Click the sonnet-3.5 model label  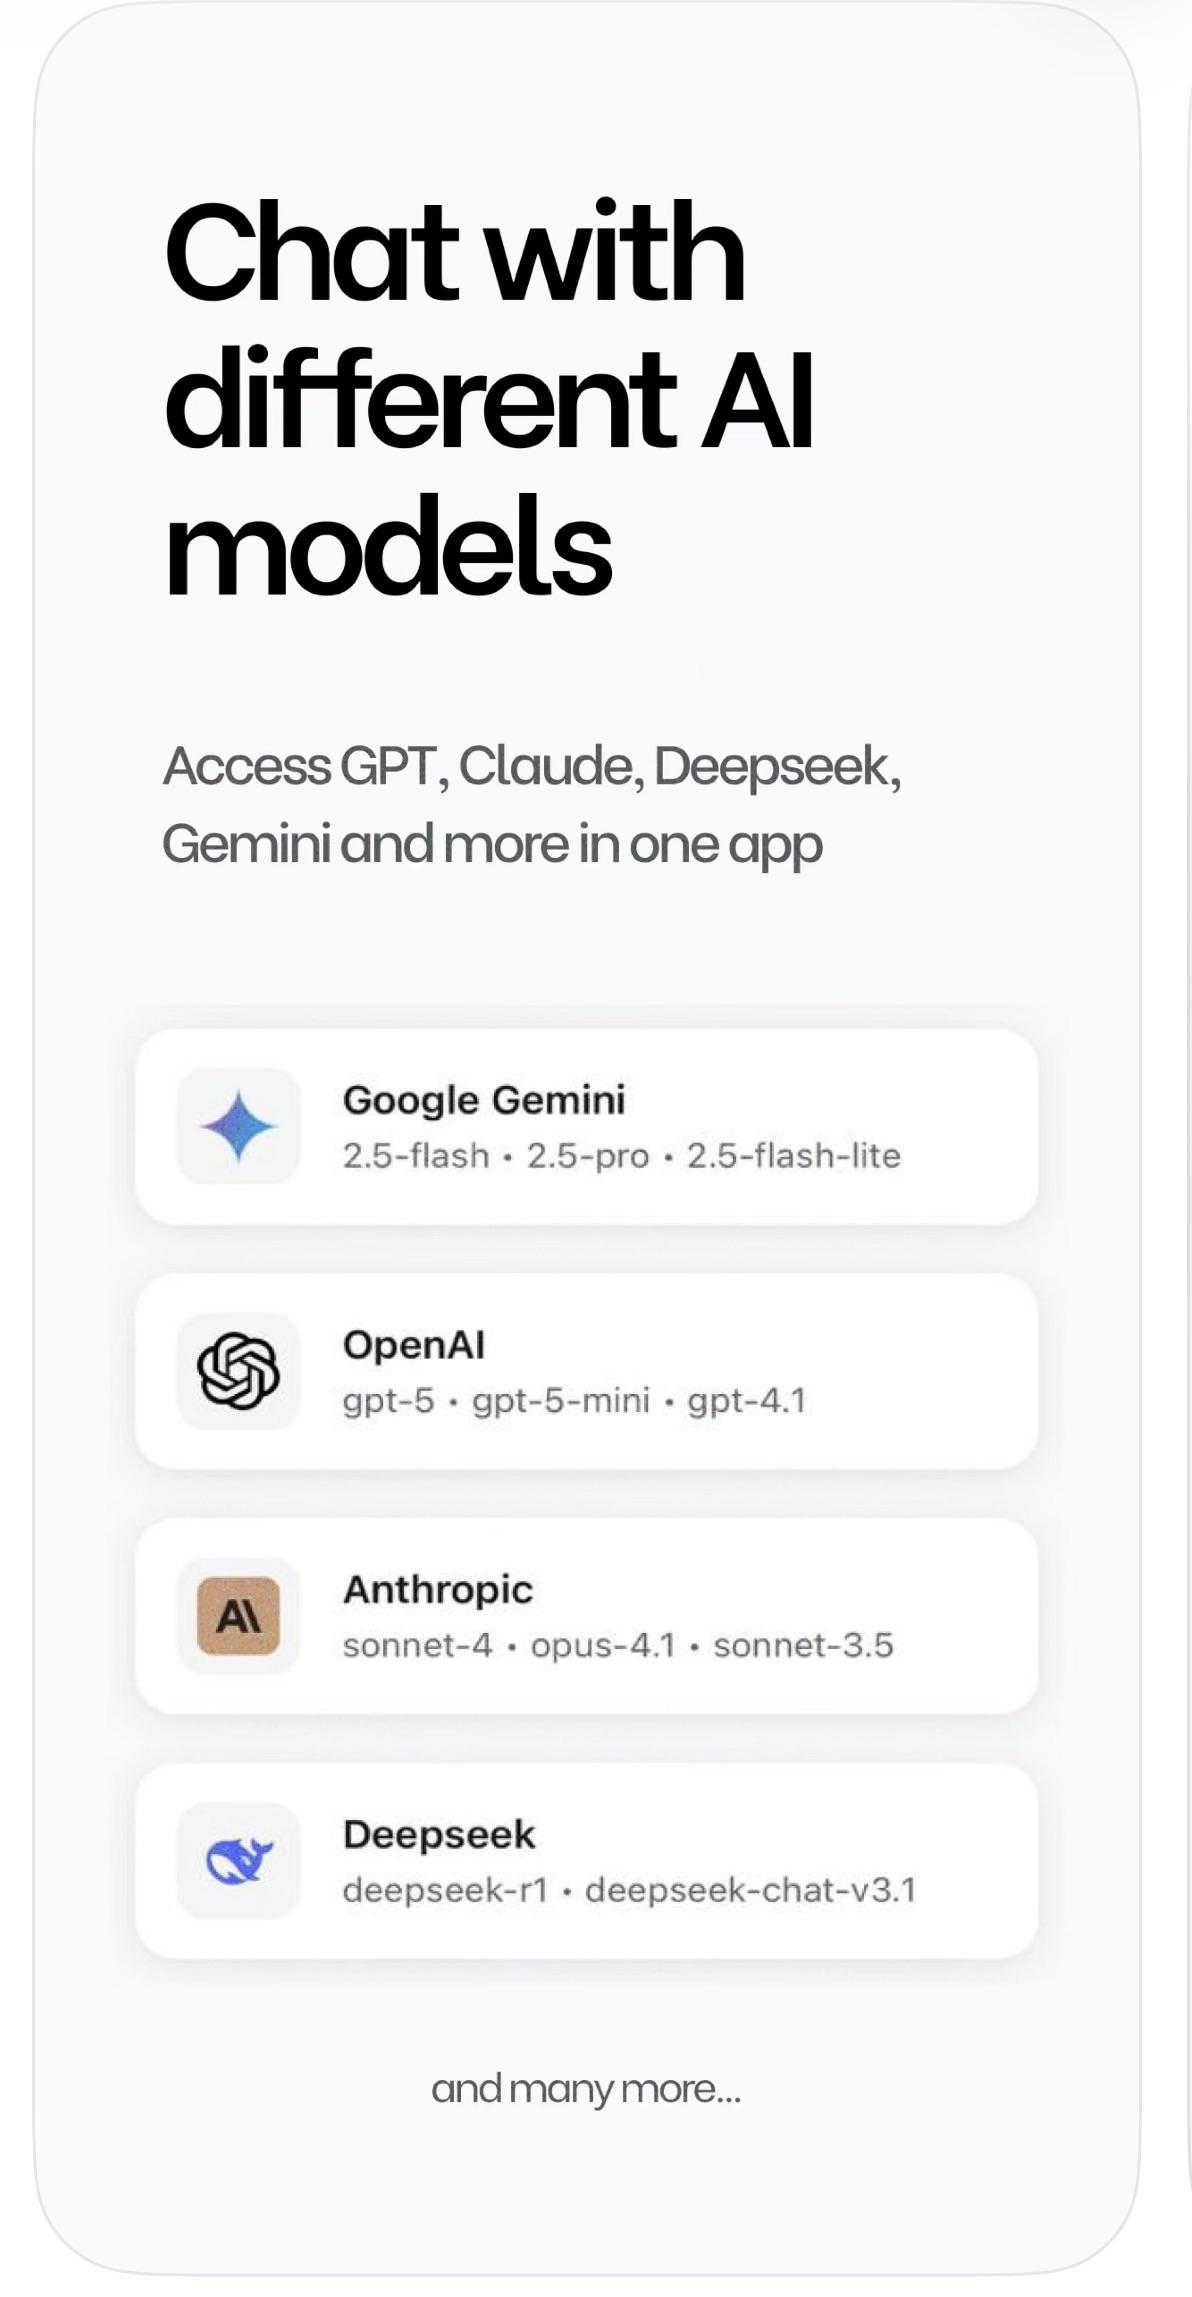click(x=803, y=1645)
